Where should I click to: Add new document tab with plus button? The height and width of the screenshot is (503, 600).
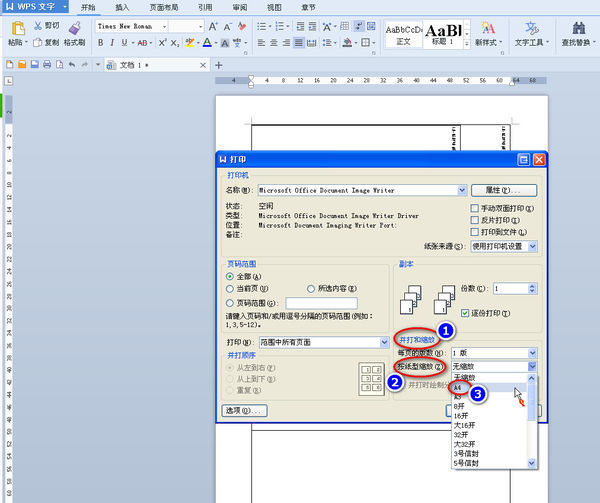[x=218, y=65]
